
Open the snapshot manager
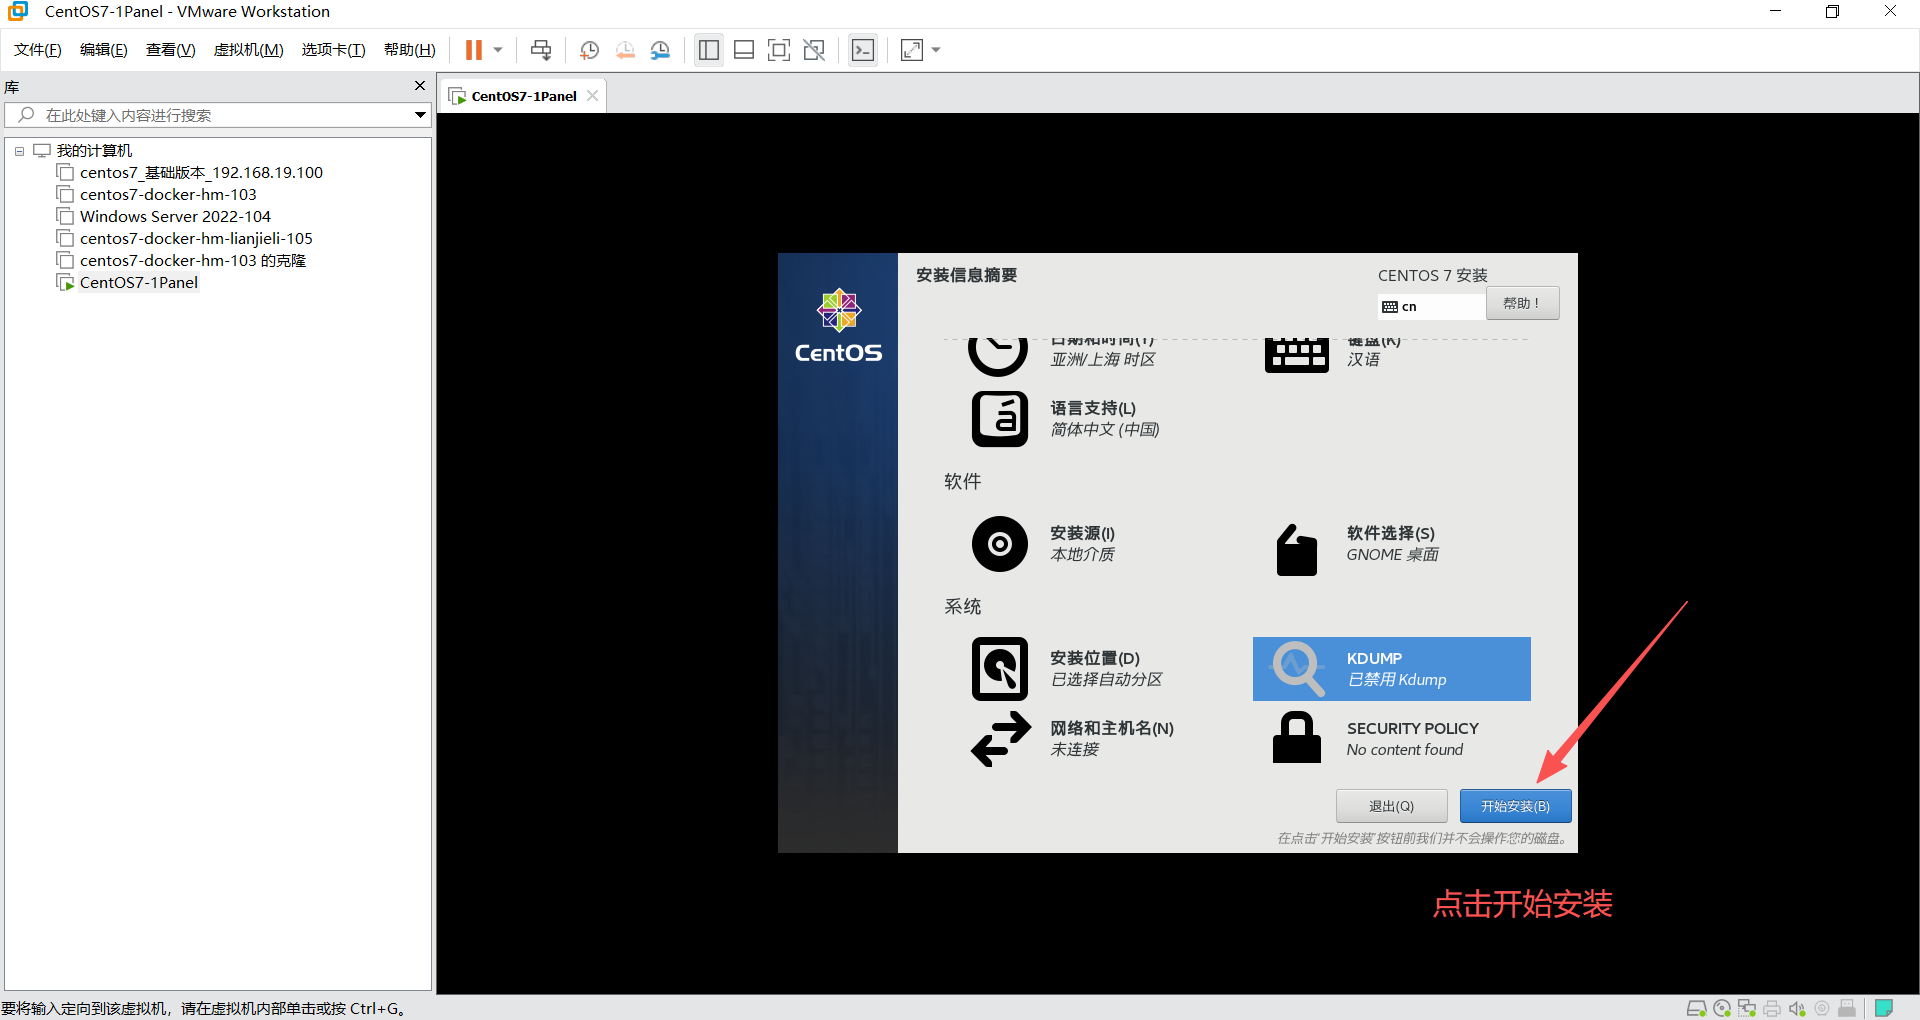[660, 50]
